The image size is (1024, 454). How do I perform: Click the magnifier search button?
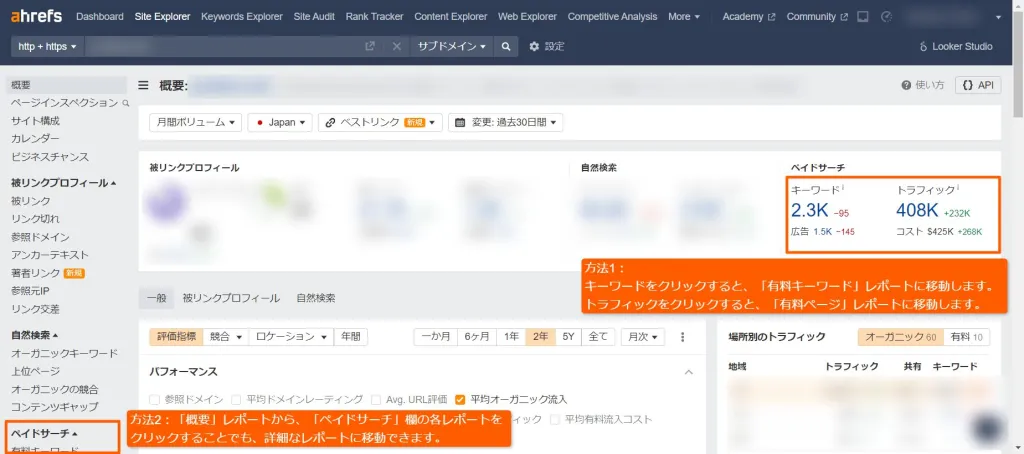[x=505, y=46]
